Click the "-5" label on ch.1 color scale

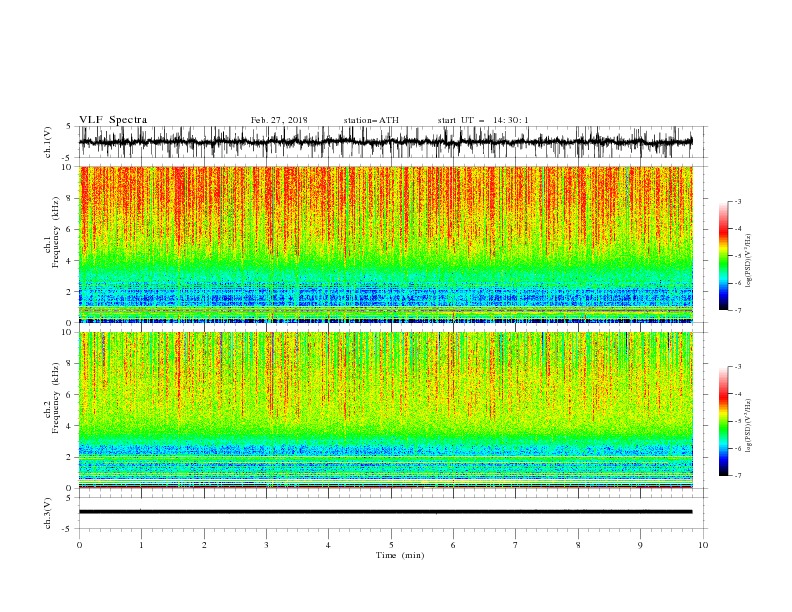[x=737, y=256]
